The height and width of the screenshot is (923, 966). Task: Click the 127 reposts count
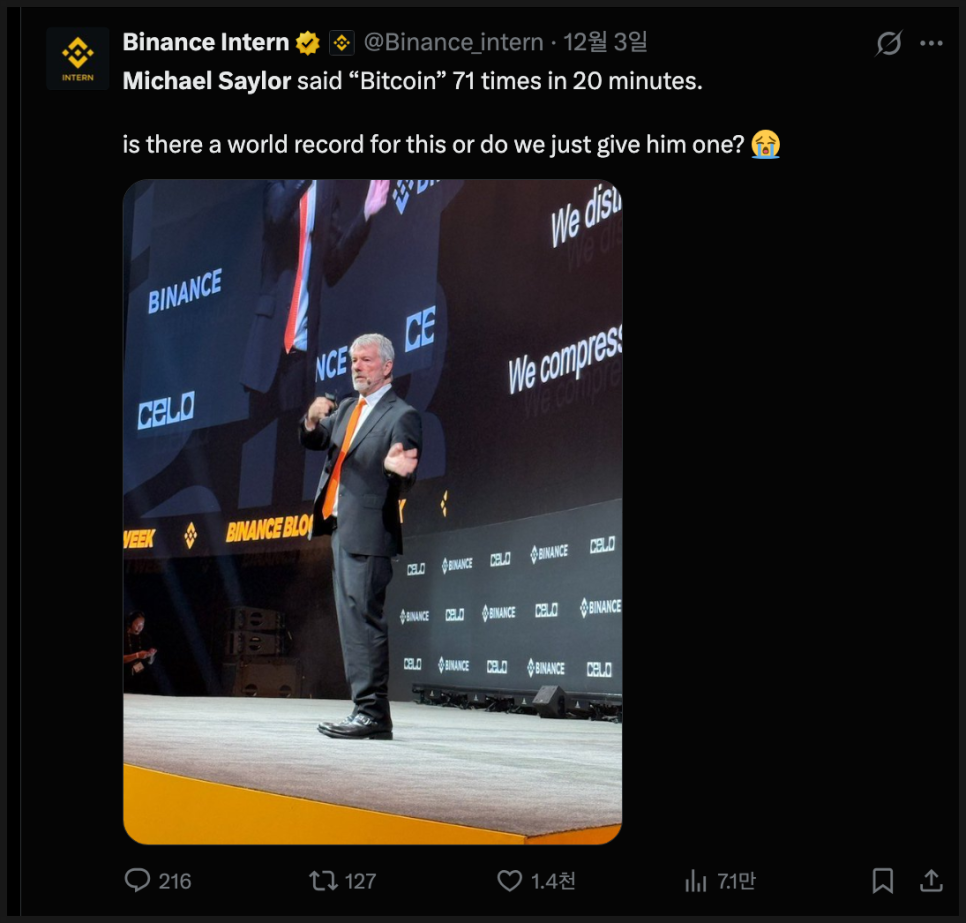[360, 881]
